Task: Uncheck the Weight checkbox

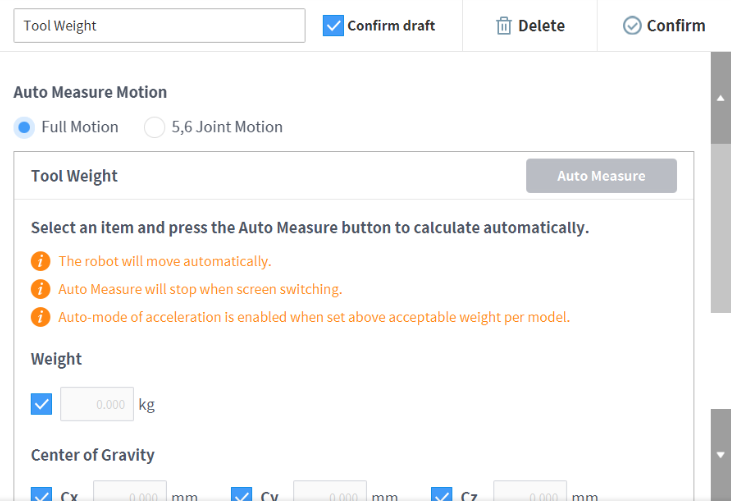Action: pyautogui.click(x=42, y=404)
